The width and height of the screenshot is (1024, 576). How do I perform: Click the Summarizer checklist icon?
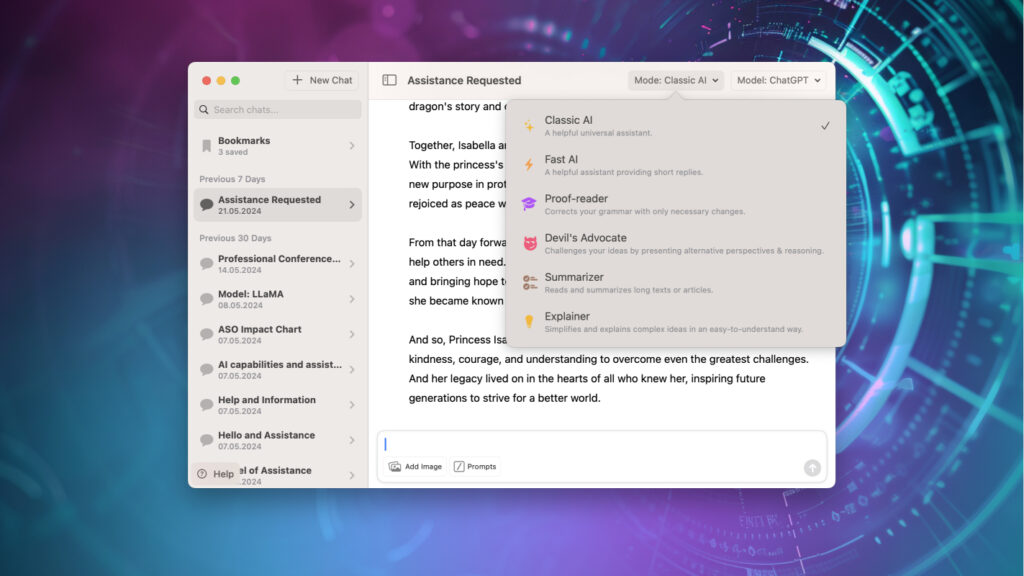click(530, 283)
